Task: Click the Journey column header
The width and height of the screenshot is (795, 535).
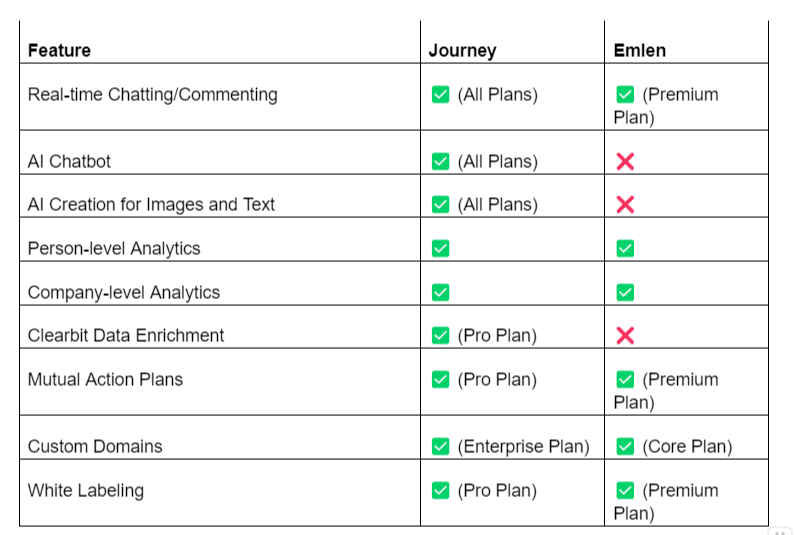Action: point(462,50)
